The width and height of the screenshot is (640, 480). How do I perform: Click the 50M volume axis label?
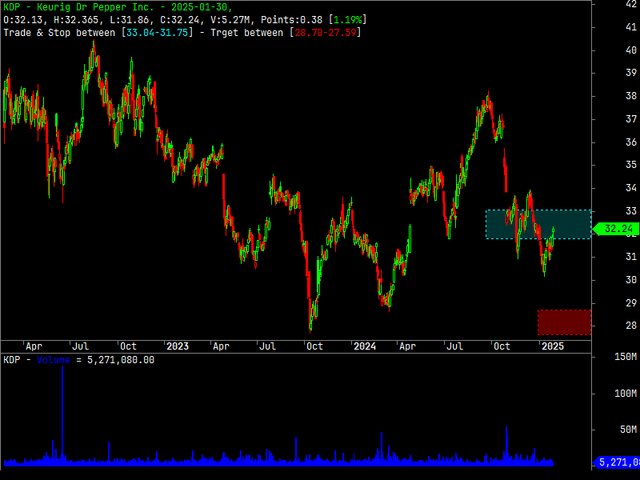pyautogui.click(x=628, y=429)
